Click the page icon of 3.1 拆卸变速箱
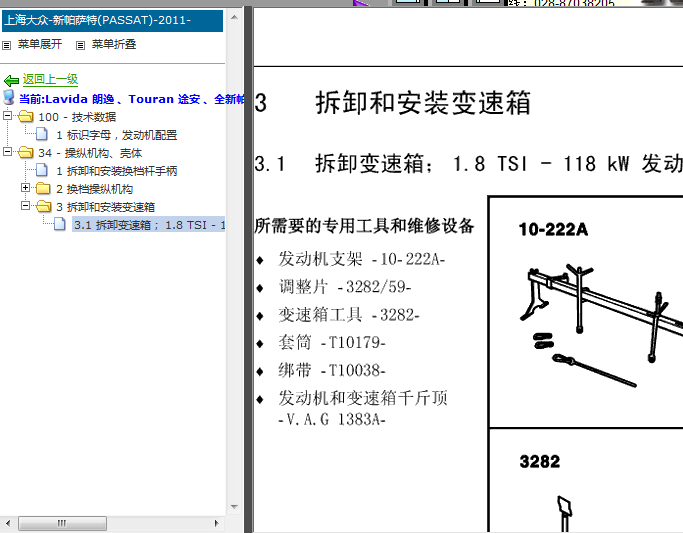 click(60, 224)
